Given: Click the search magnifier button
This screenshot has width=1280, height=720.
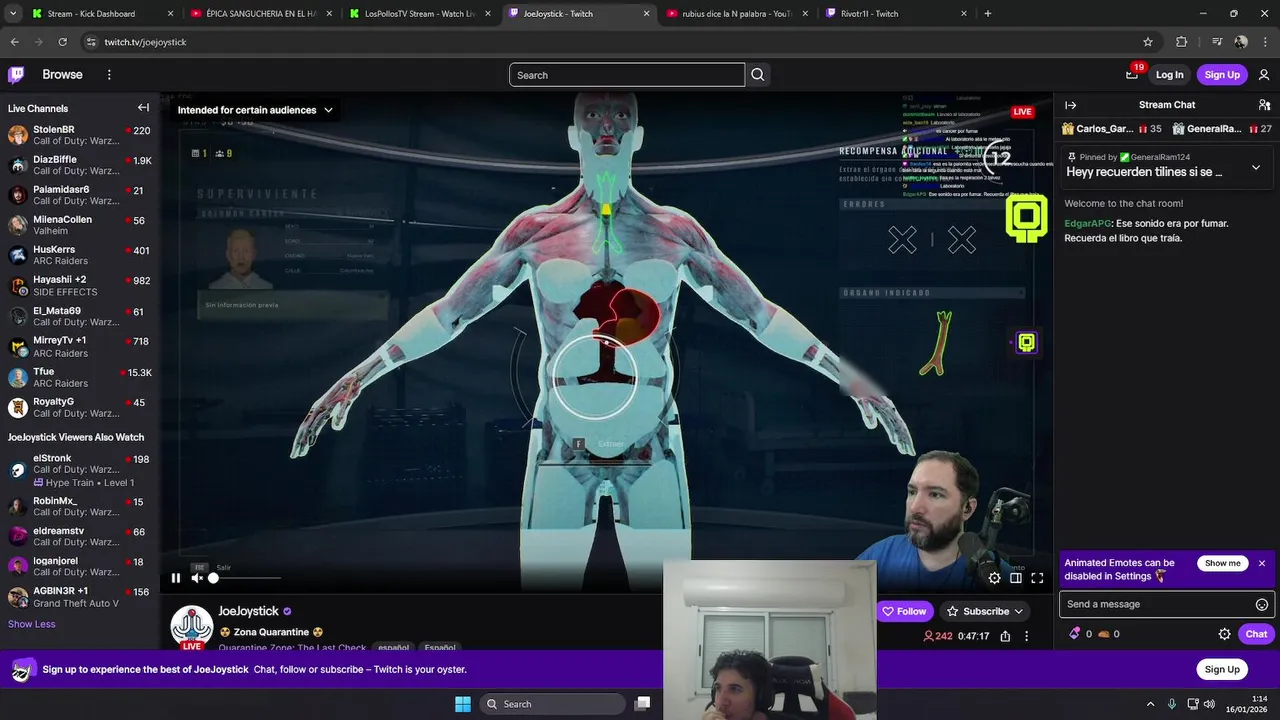Looking at the screenshot, I should point(758,75).
